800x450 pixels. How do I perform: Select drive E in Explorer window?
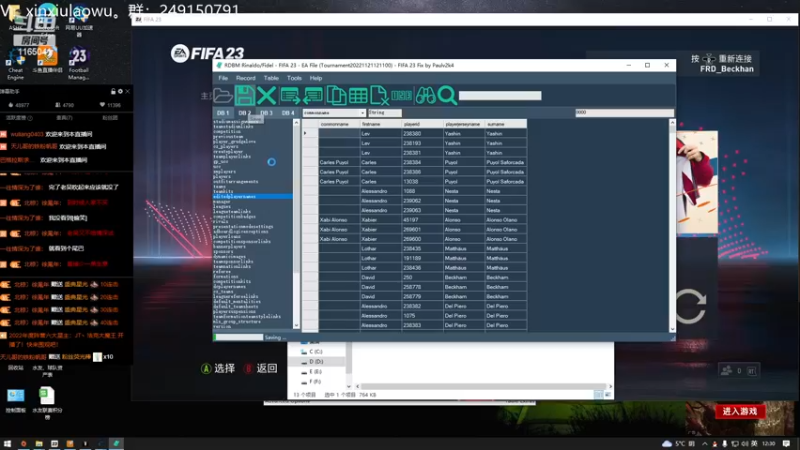point(316,371)
